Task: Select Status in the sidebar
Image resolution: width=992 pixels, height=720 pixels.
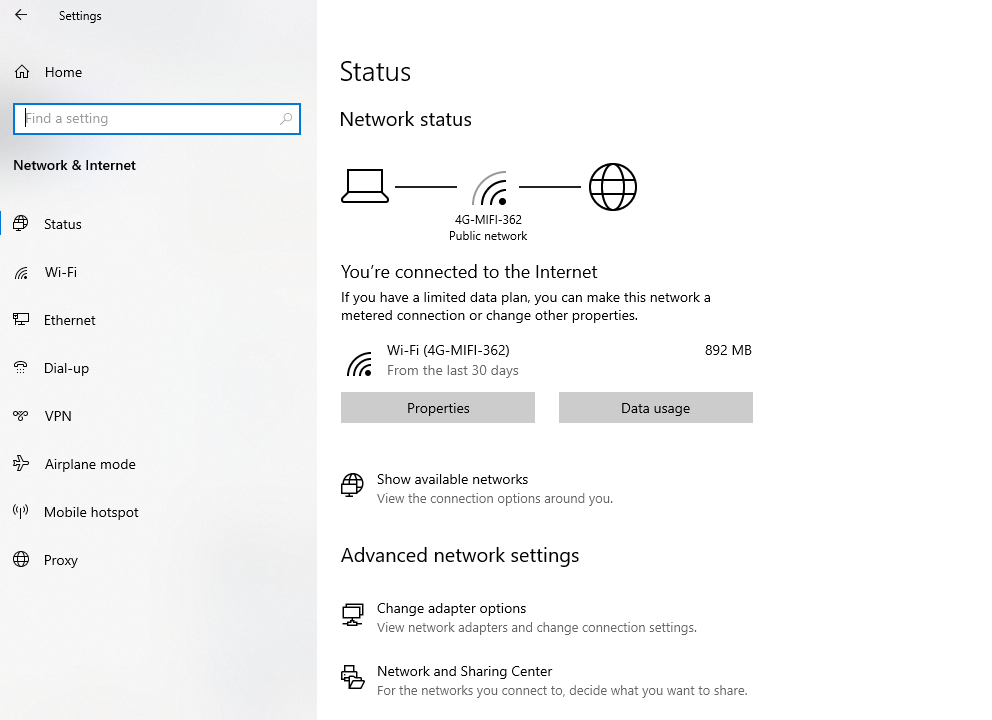Action: [63, 224]
